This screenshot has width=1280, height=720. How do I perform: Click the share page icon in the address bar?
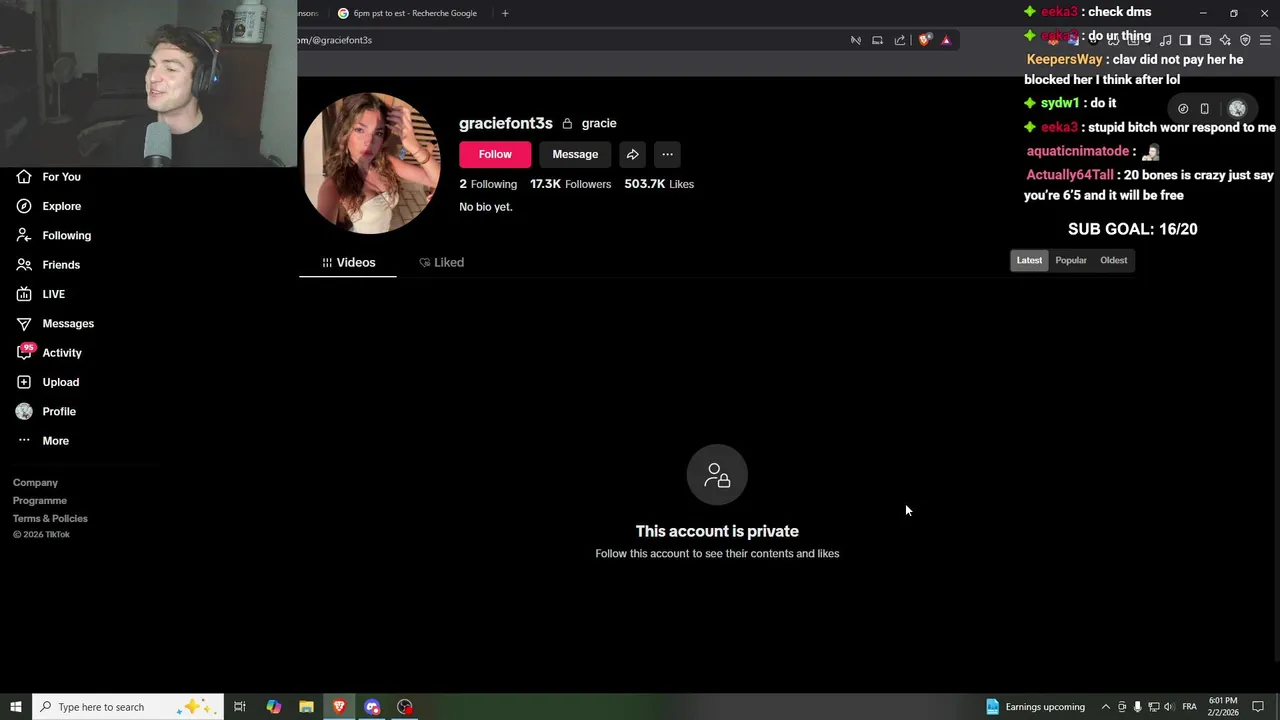[900, 40]
